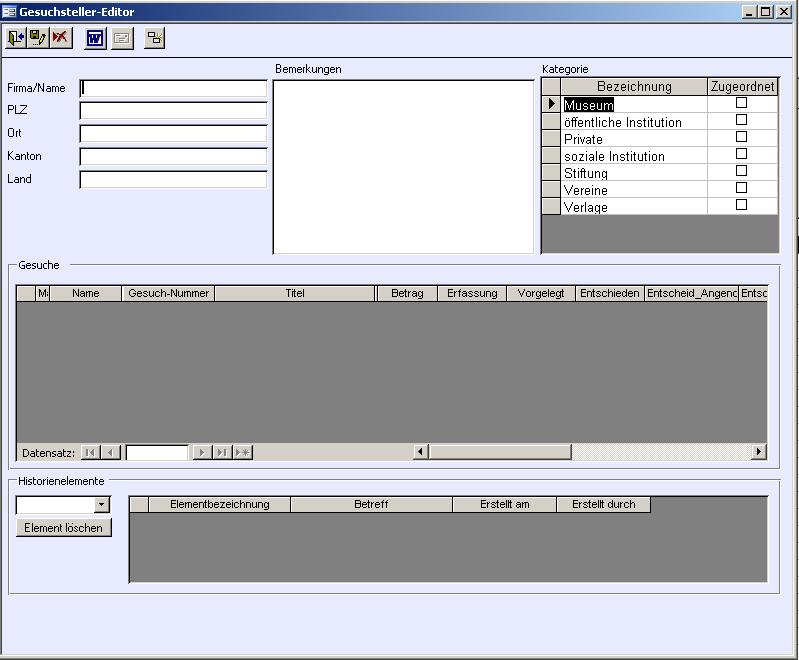Tick the Zugeordnet checkbox for Stiftung
Image resolution: width=799 pixels, height=660 pixels.
coord(741,171)
